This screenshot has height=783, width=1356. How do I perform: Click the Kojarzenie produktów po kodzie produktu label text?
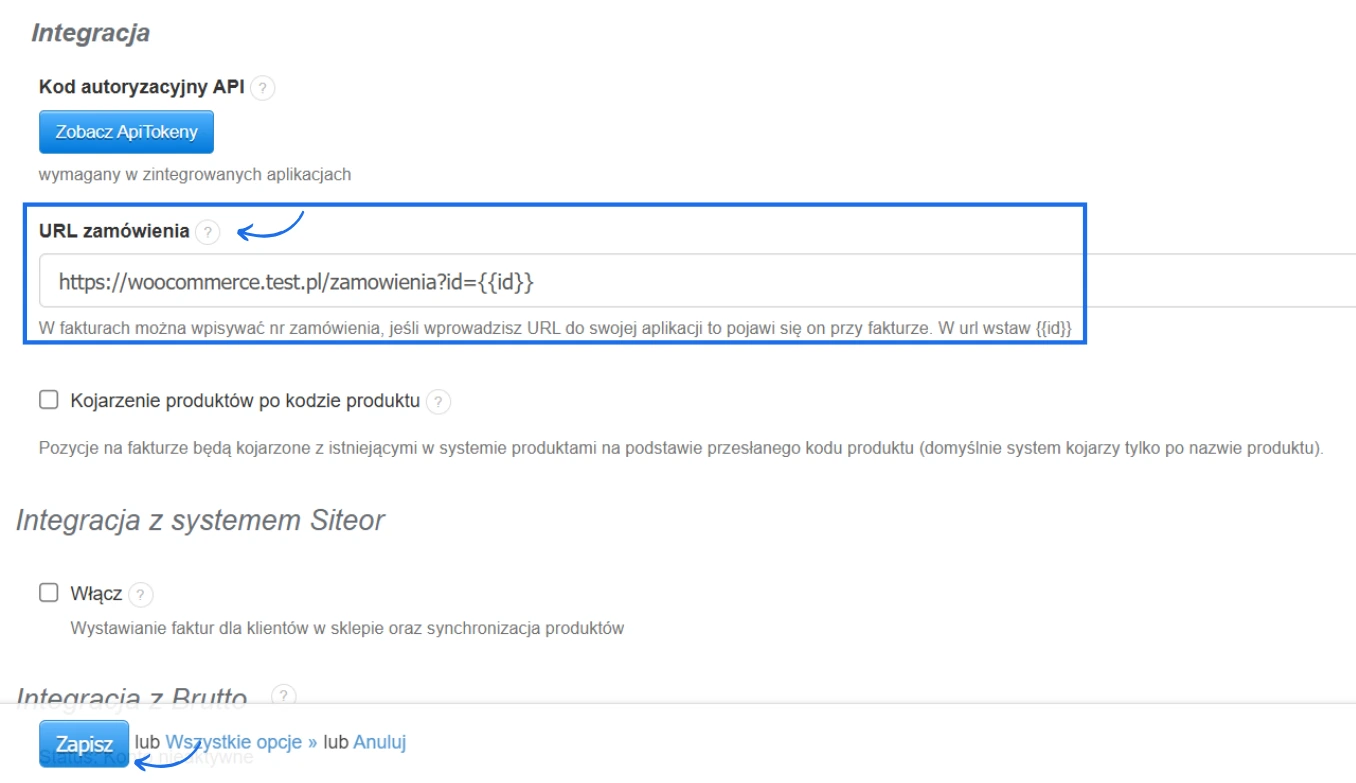pos(245,401)
